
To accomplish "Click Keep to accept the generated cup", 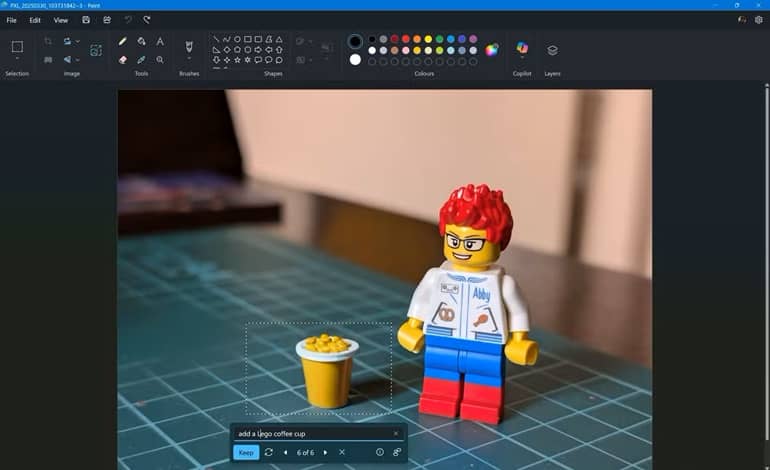I will coord(246,452).
